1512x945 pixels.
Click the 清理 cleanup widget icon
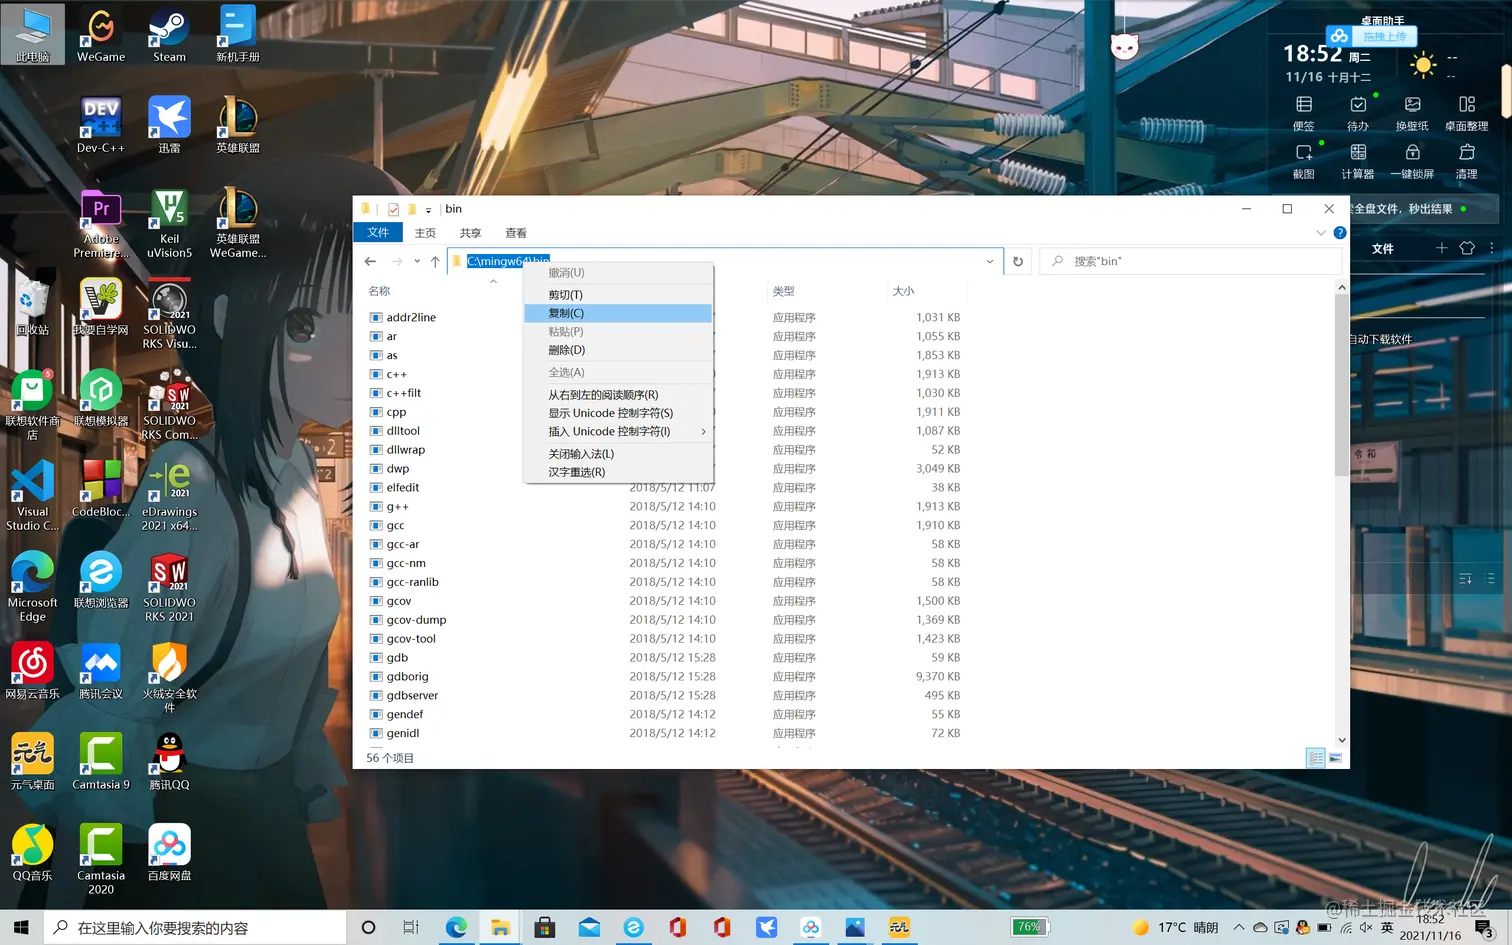(x=1467, y=161)
